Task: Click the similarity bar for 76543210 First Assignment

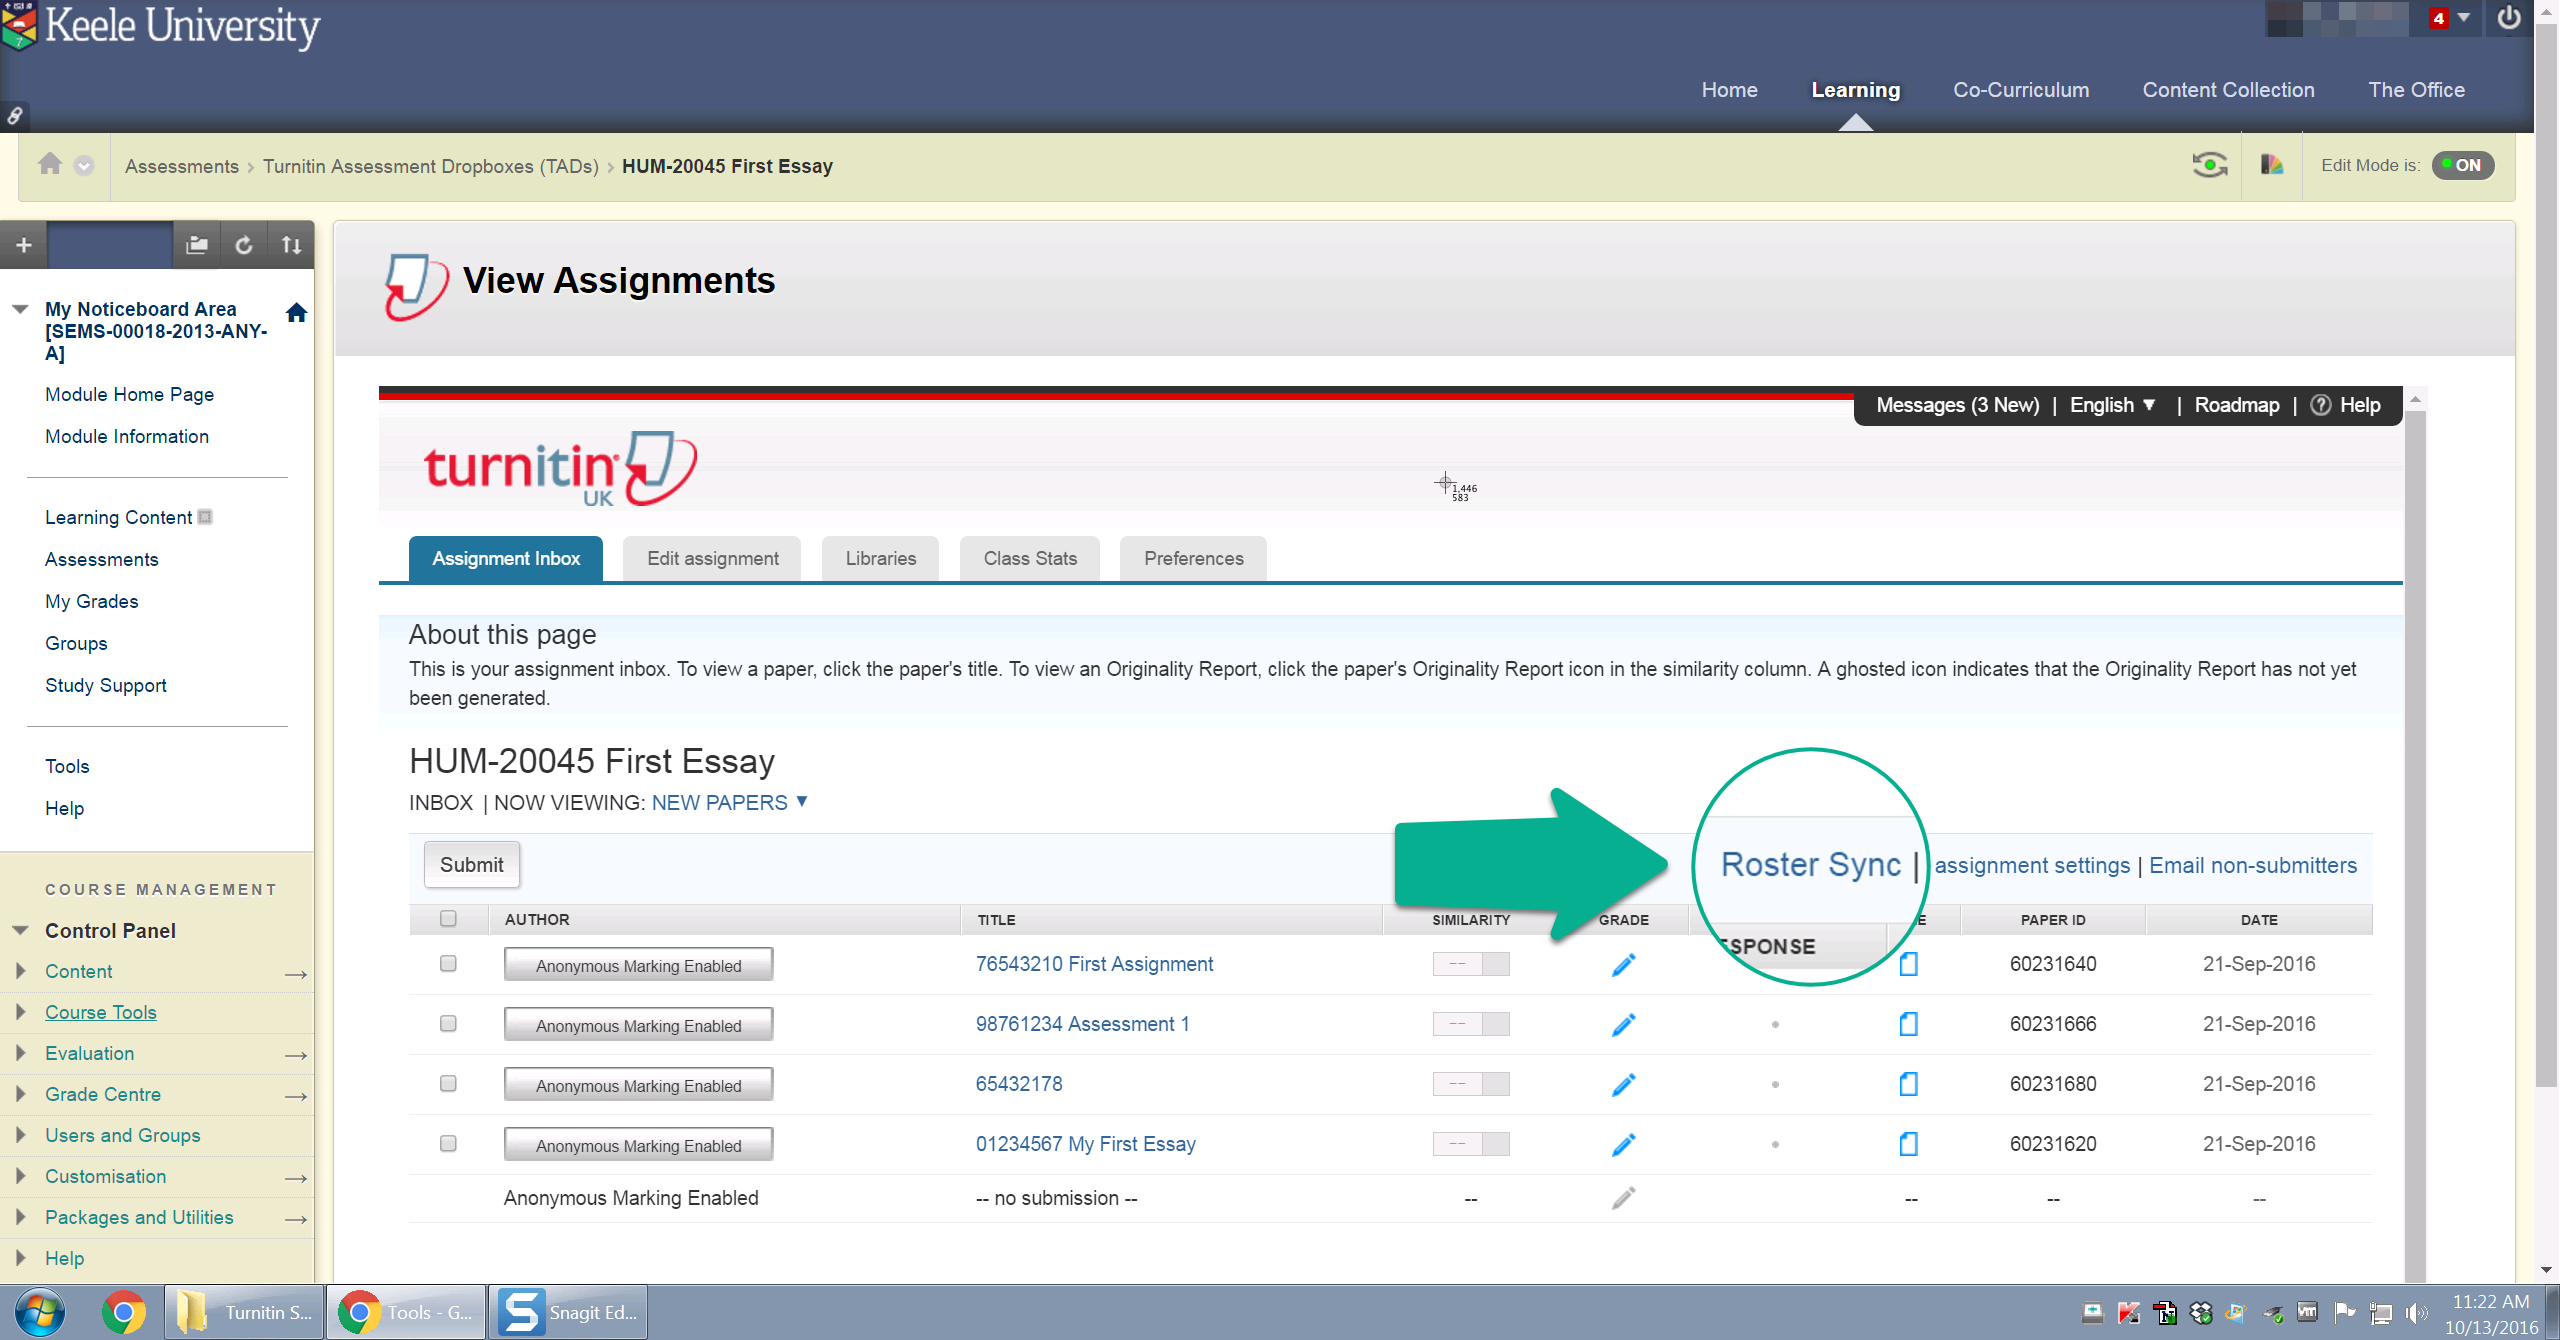Action: [x=1471, y=964]
